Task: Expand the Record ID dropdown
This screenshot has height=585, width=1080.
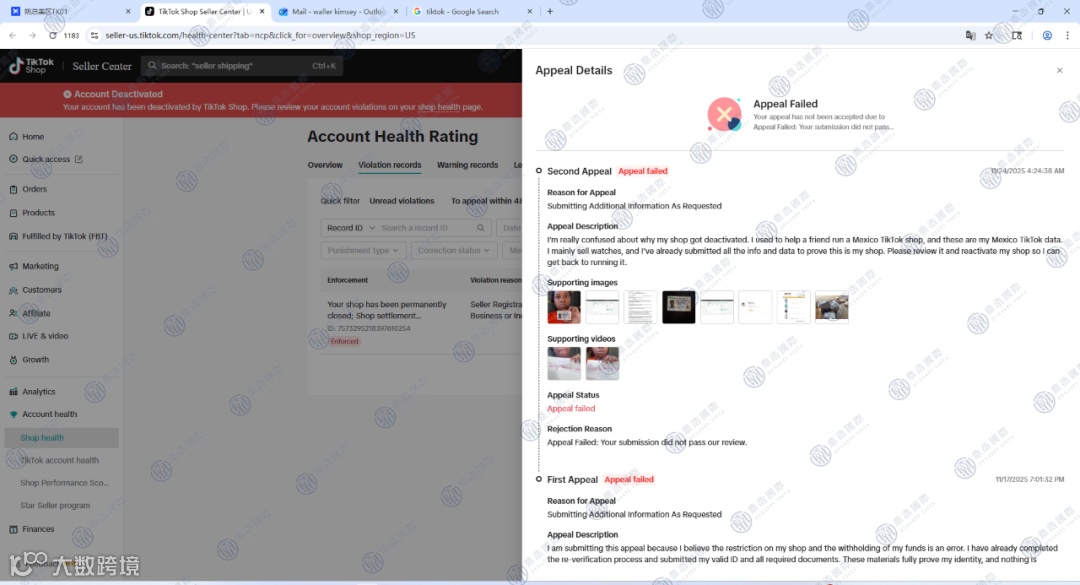Action: pyautogui.click(x=351, y=228)
